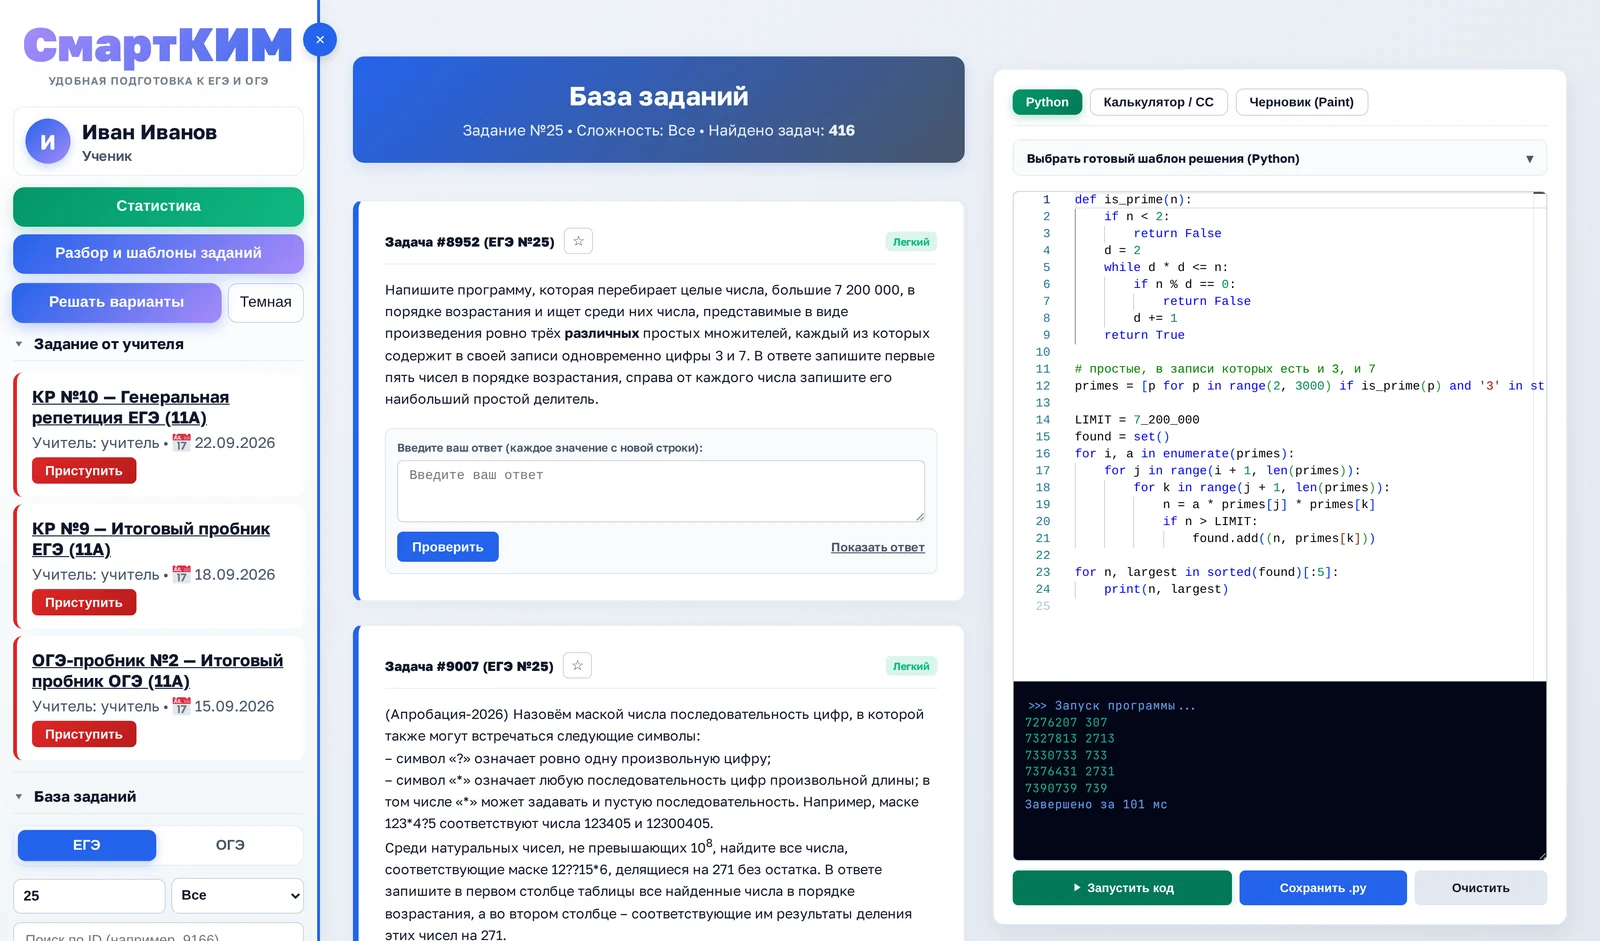Viewport: 1600px width, 941px height.
Task: Open КР №9 — Итоговый пробник link
Action: [151, 539]
